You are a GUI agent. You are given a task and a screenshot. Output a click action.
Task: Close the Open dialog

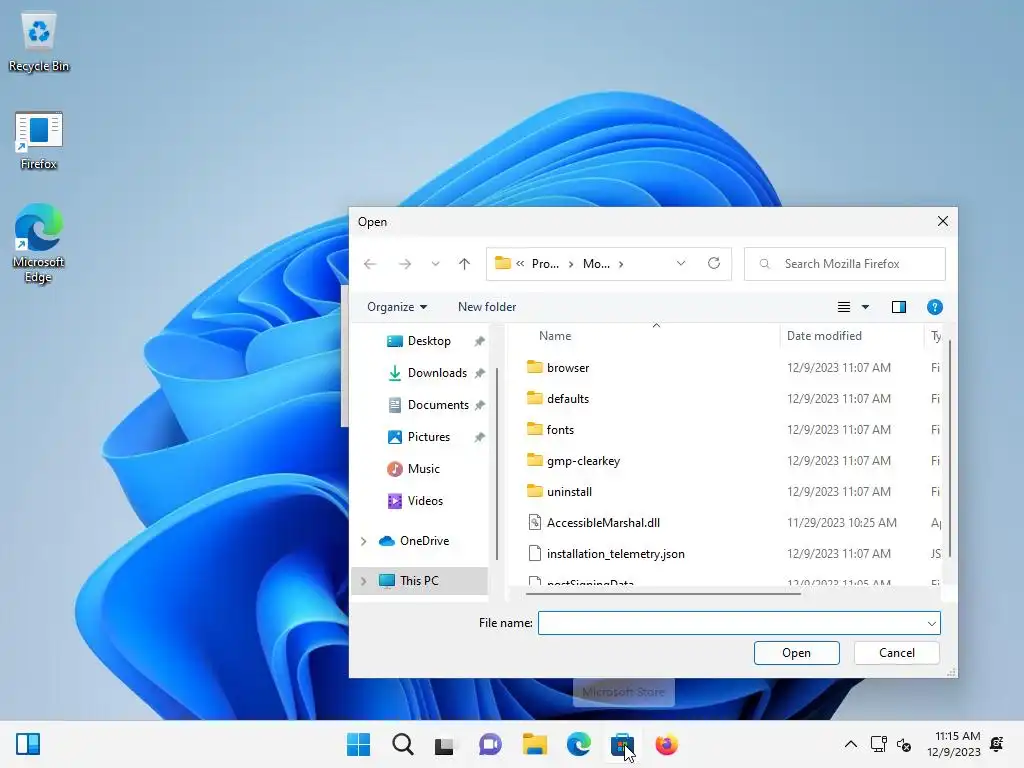click(x=942, y=221)
